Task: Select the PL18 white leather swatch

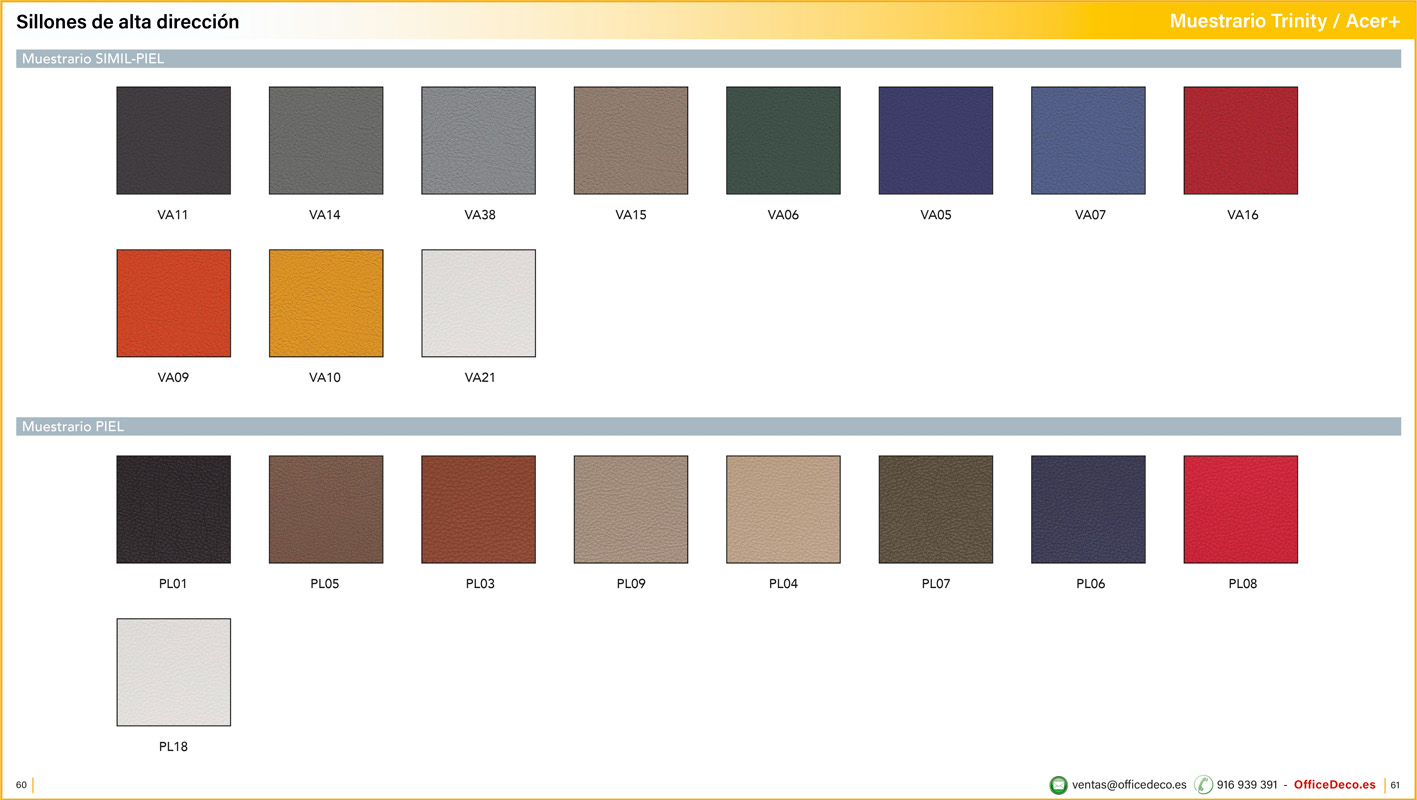Action: click(x=173, y=672)
